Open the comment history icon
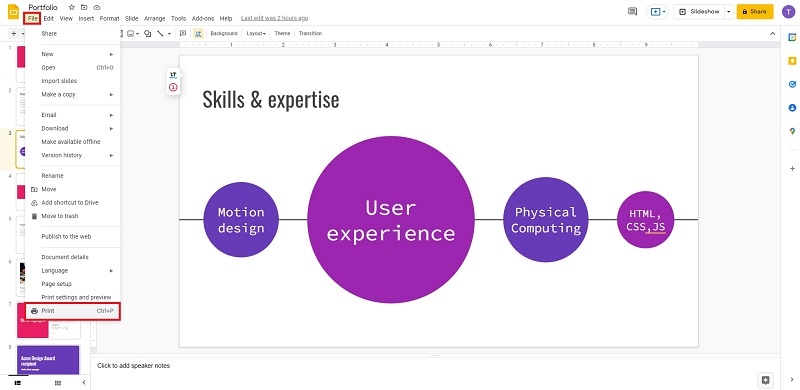Viewport: 800px width, 390px height. tap(633, 11)
